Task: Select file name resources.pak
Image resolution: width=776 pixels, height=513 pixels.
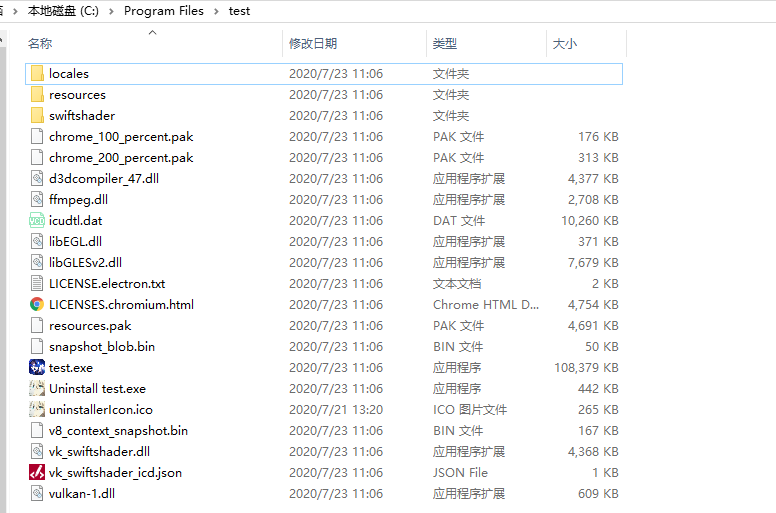Action: click(90, 326)
